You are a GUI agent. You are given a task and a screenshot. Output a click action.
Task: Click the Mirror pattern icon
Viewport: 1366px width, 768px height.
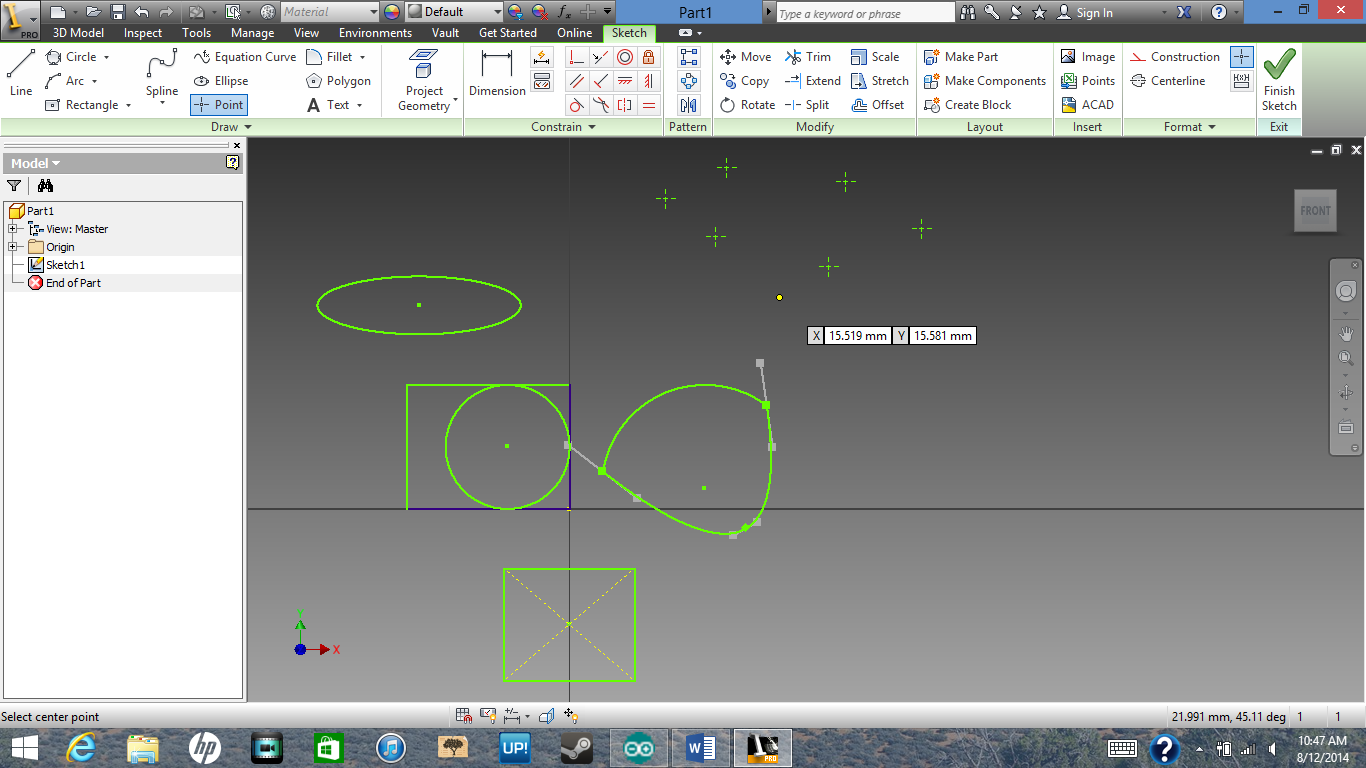pos(689,105)
